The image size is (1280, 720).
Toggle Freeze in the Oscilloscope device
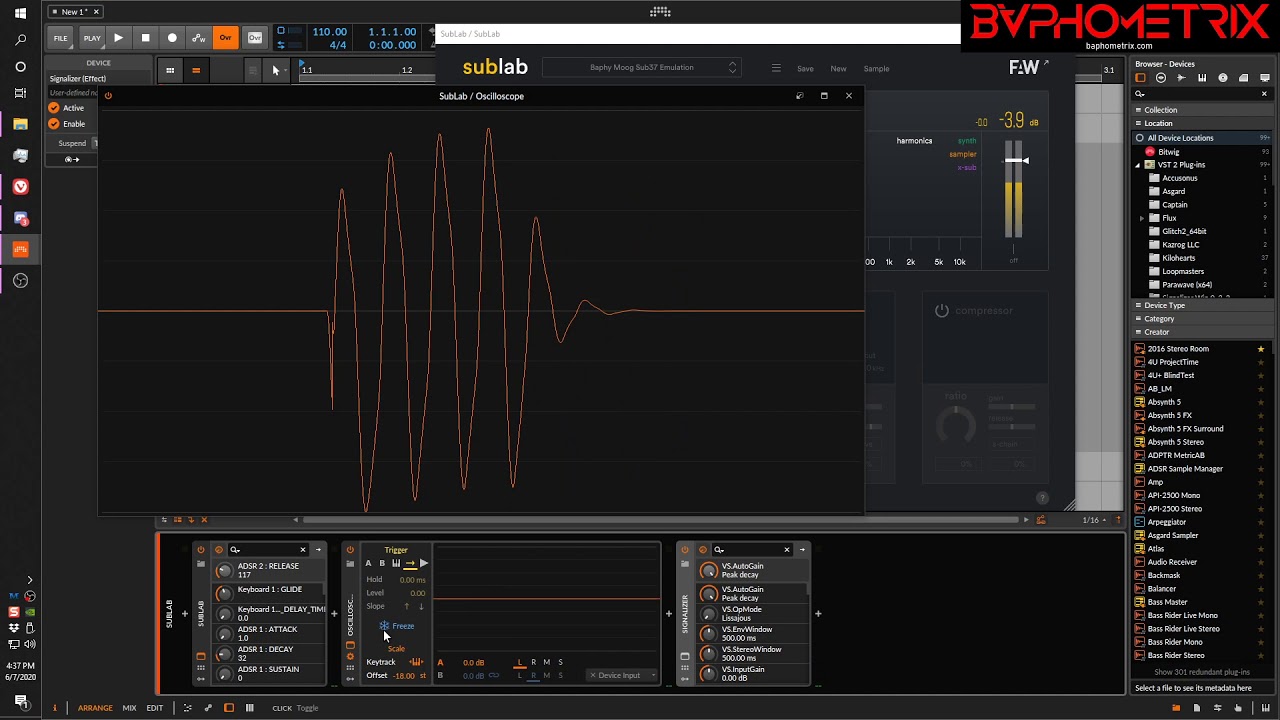pos(397,626)
